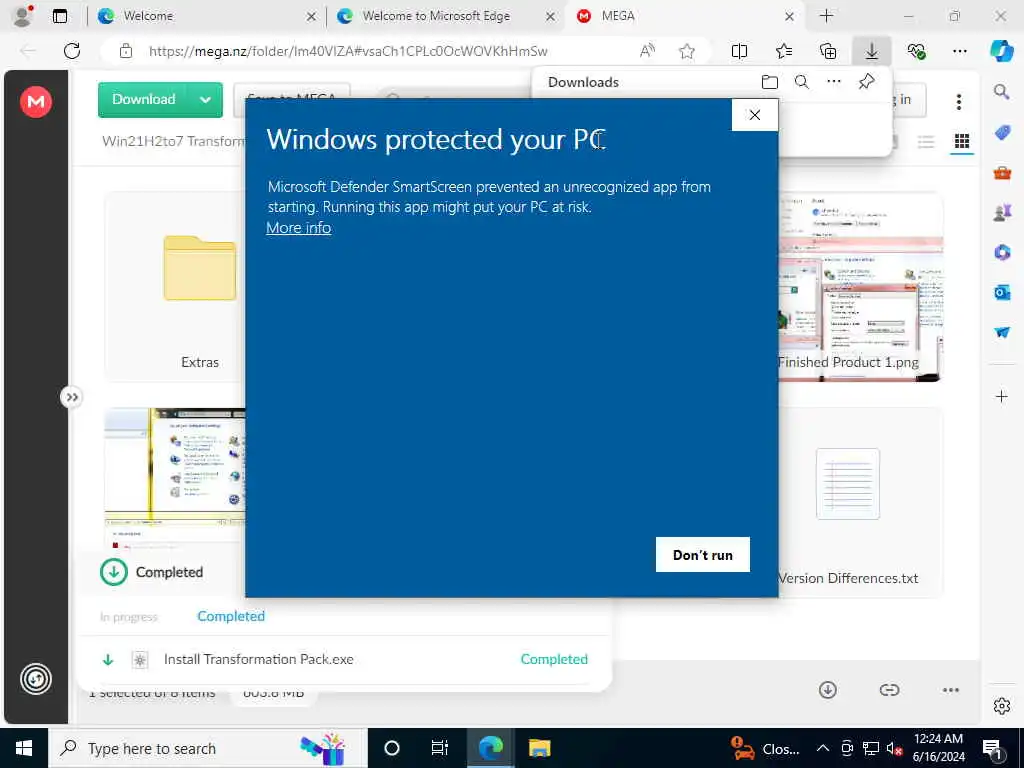1024x768 pixels.
Task: Open Edge Settings and more menu
Action: pyautogui.click(x=959, y=51)
